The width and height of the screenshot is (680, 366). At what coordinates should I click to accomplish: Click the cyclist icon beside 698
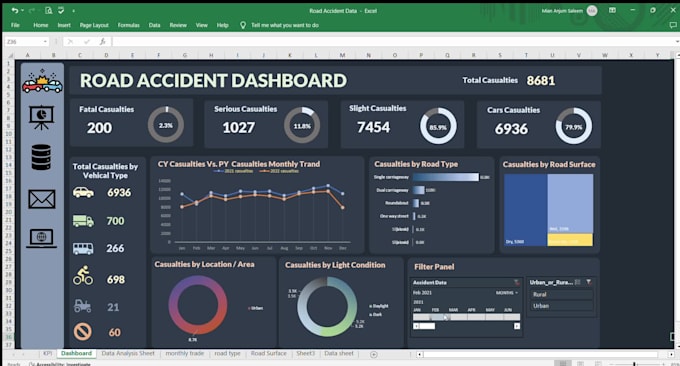(x=83, y=275)
